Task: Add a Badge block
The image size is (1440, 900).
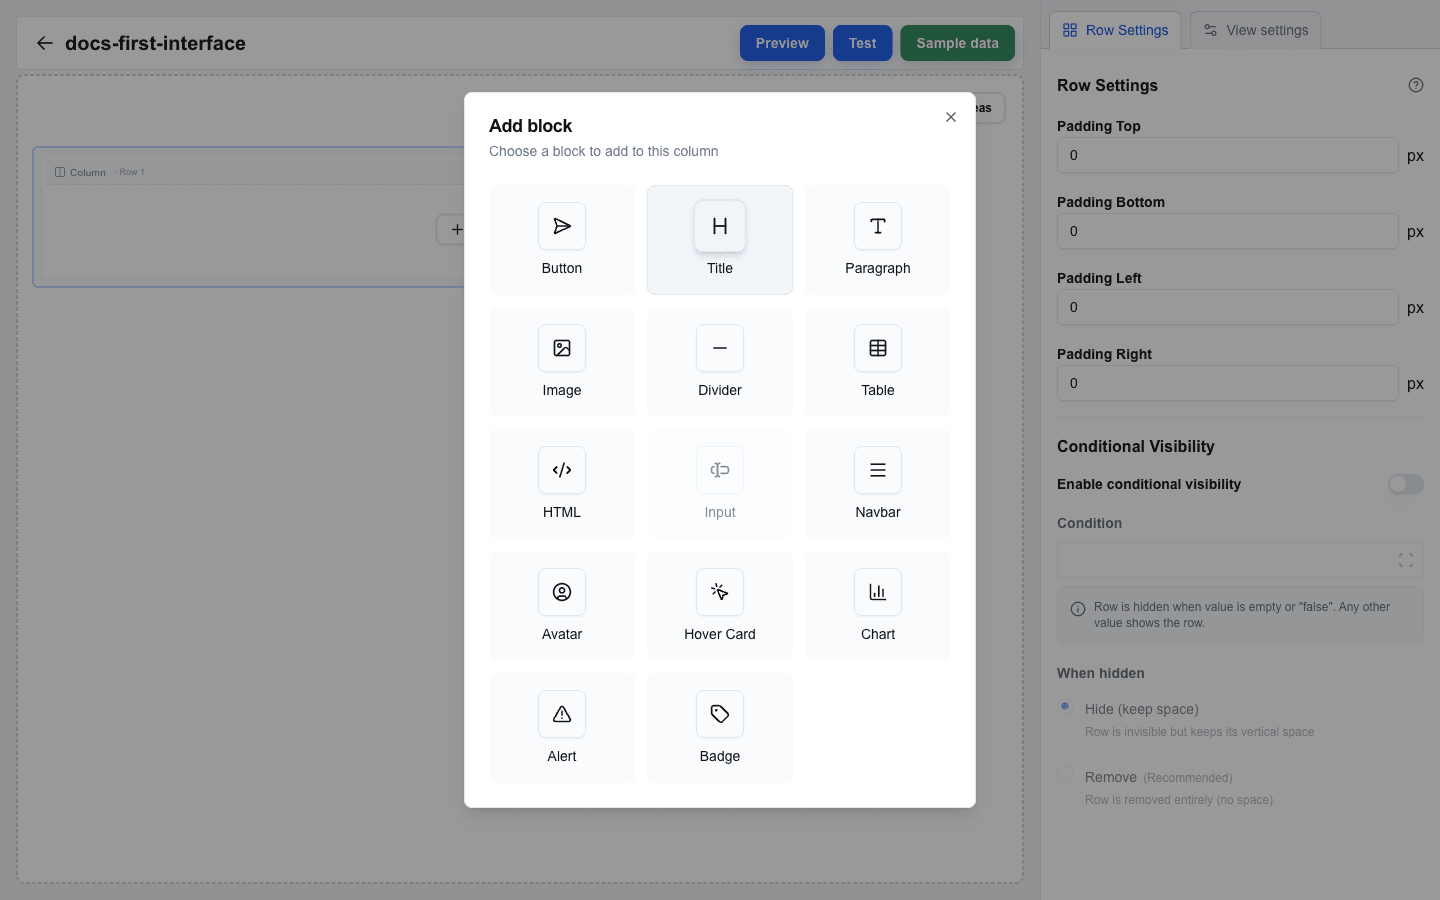Action: (x=720, y=728)
